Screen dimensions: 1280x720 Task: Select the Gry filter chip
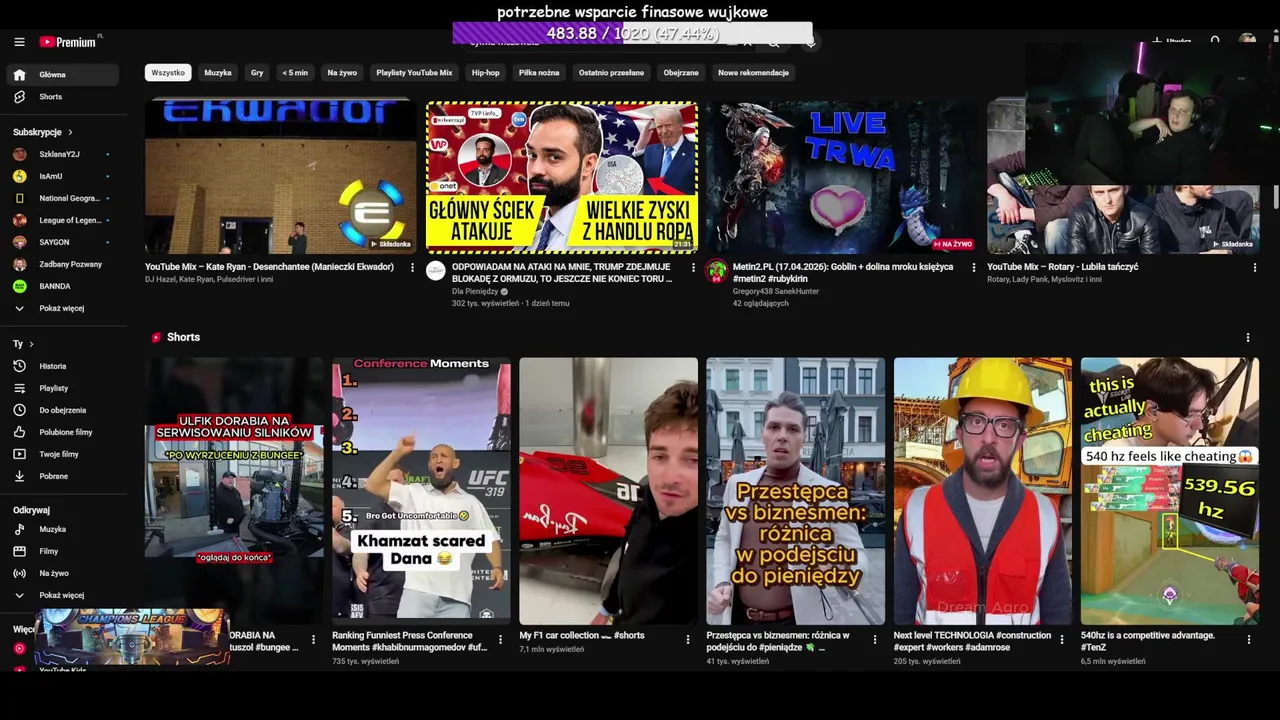pos(257,73)
